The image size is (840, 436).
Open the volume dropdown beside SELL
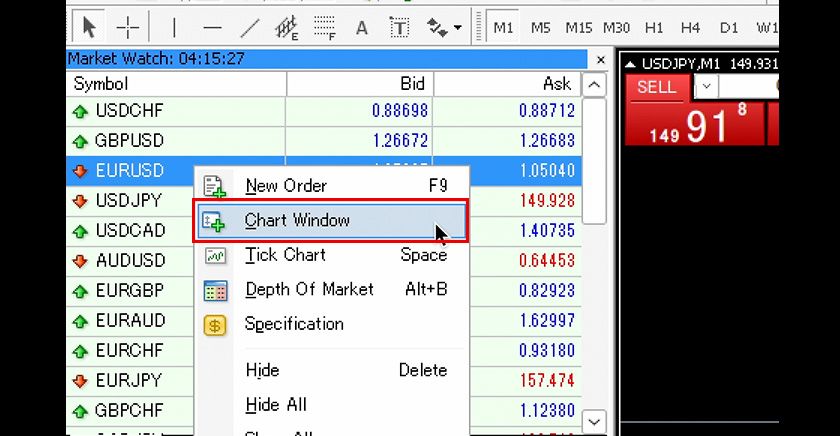706,87
